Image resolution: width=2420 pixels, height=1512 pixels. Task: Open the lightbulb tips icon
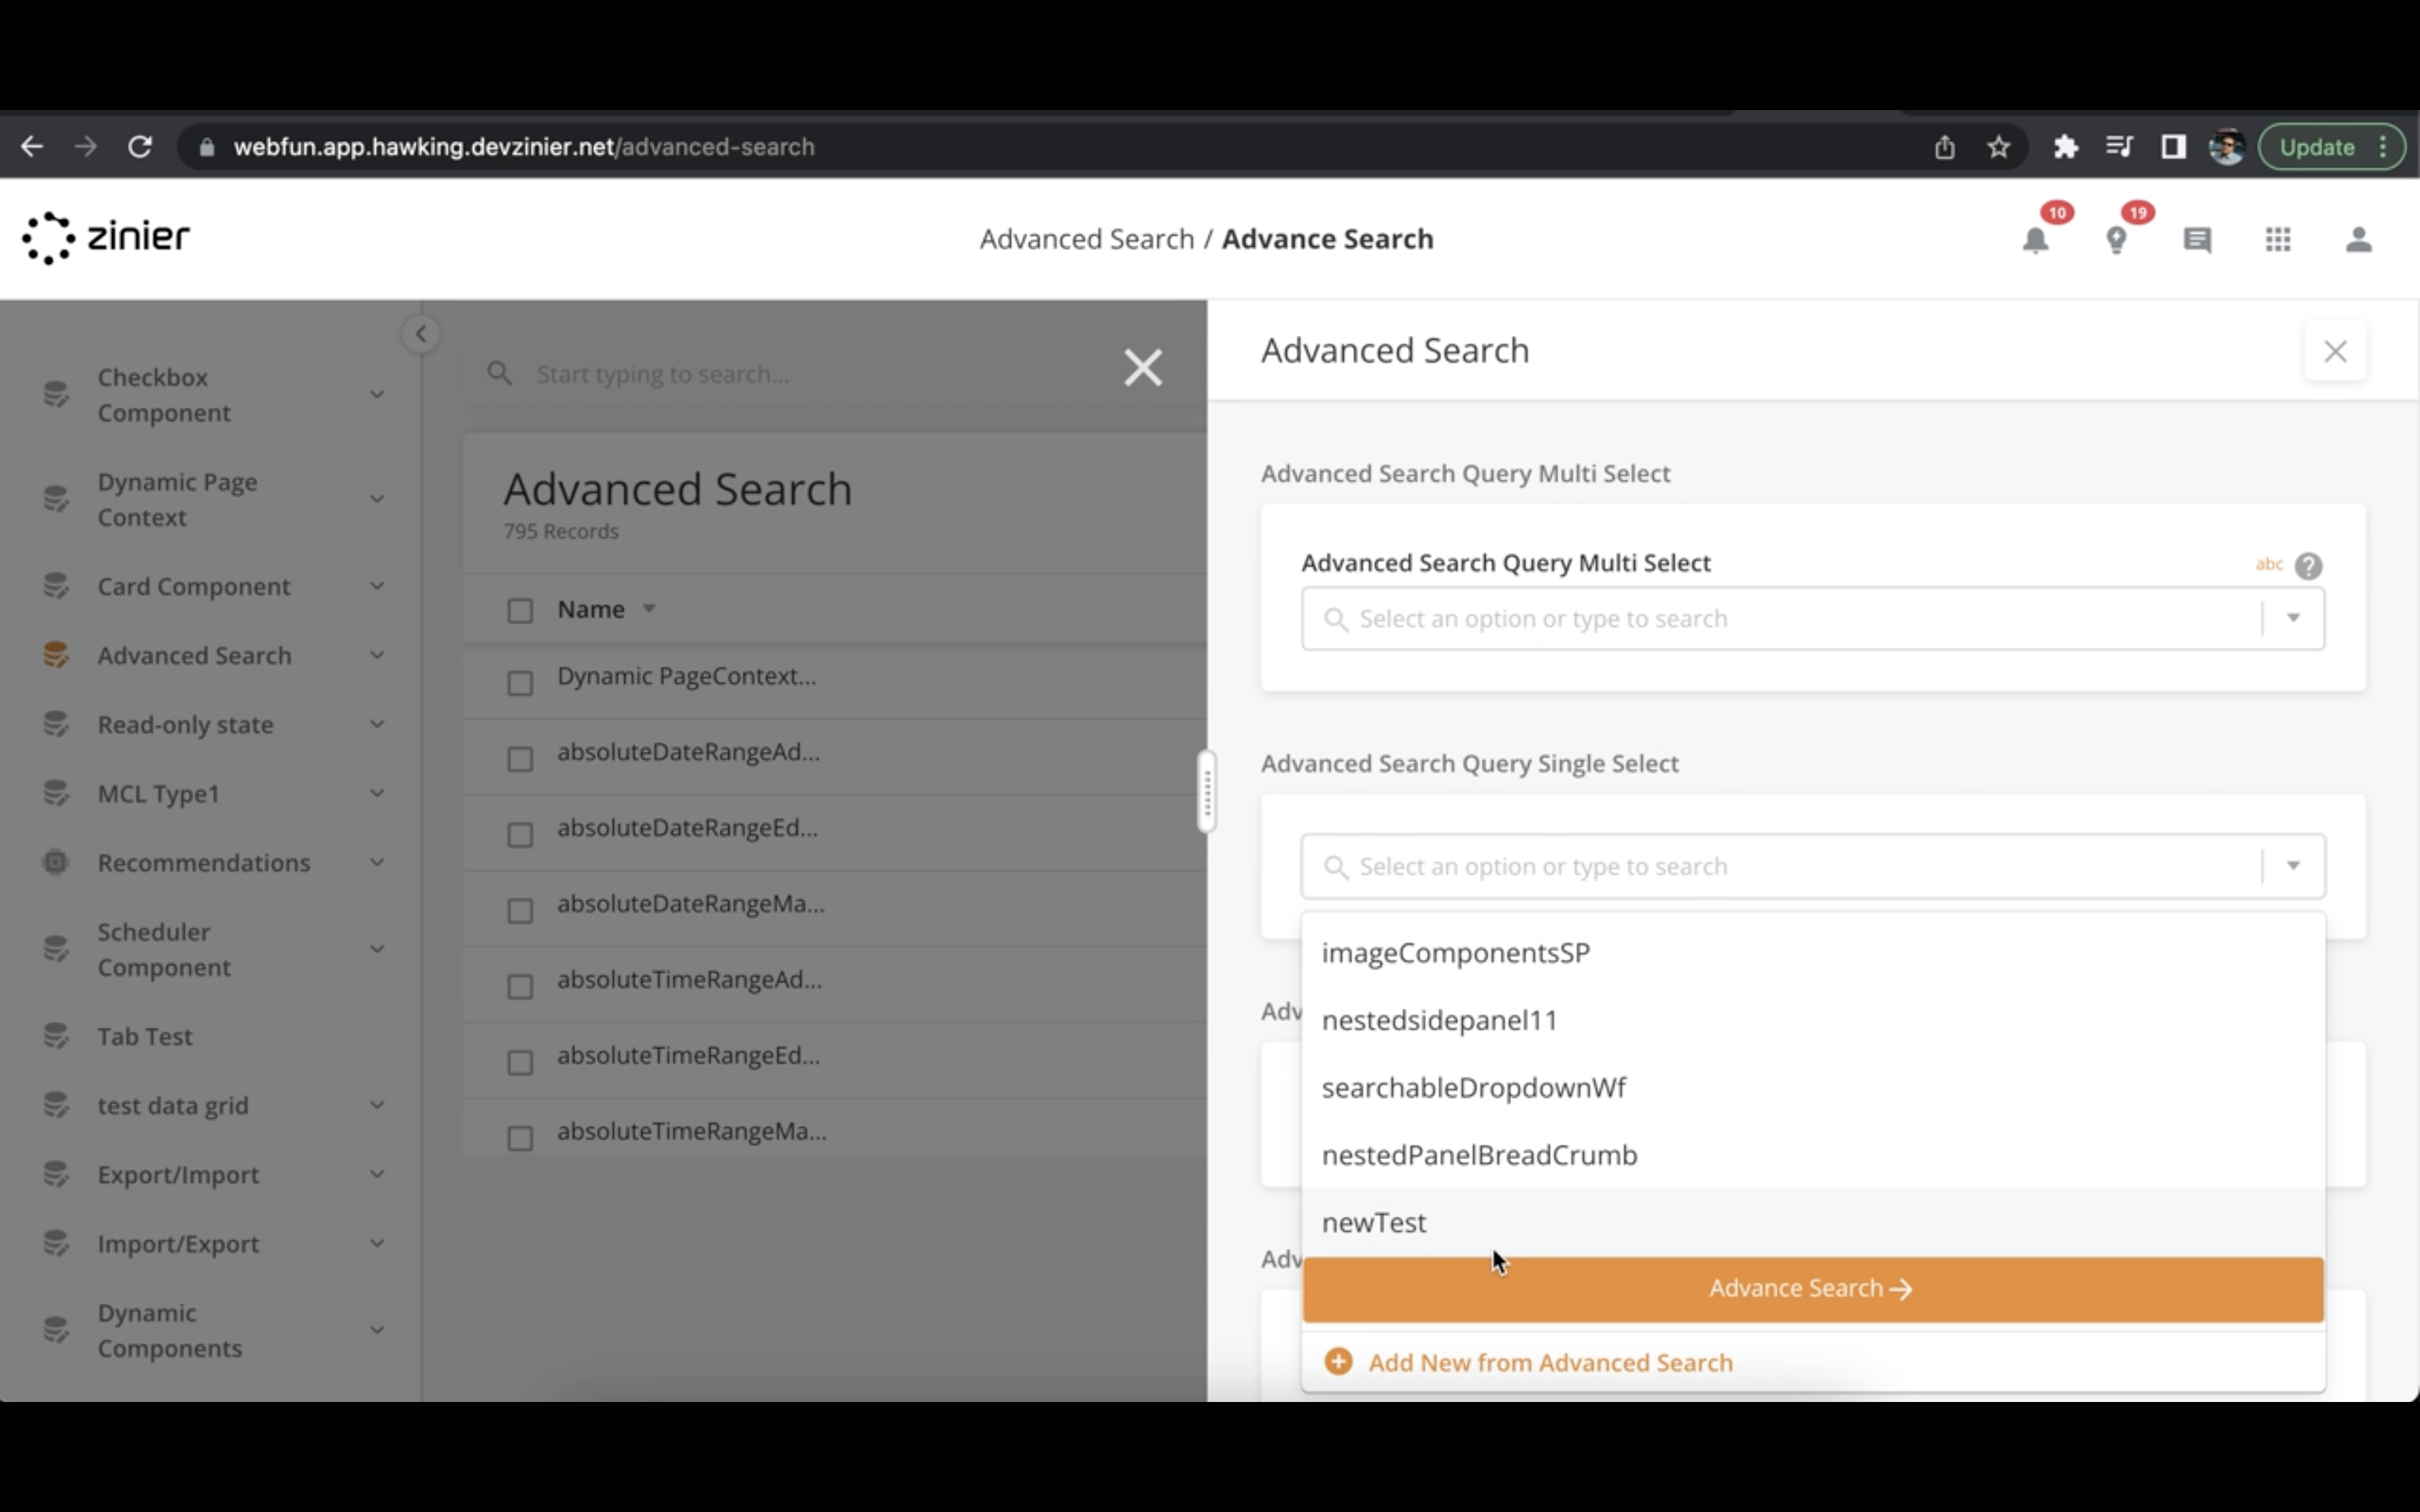[2116, 240]
